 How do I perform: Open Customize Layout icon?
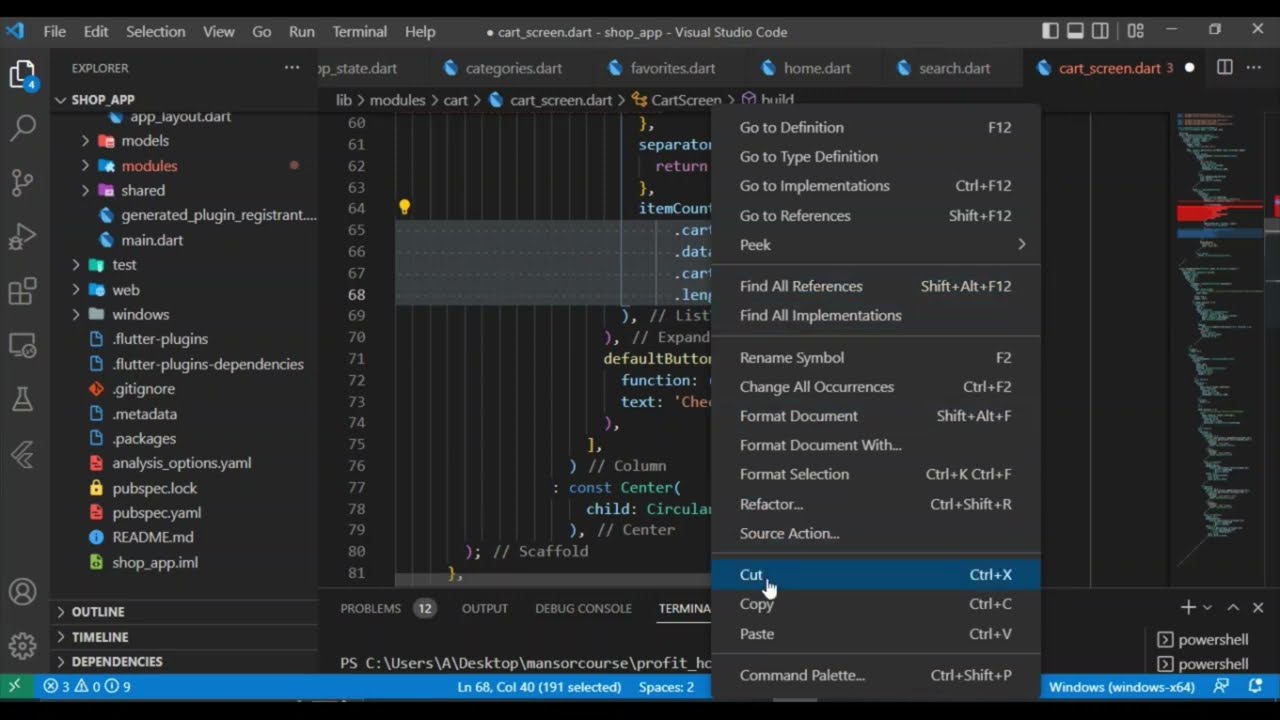pyautogui.click(x=1136, y=31)
